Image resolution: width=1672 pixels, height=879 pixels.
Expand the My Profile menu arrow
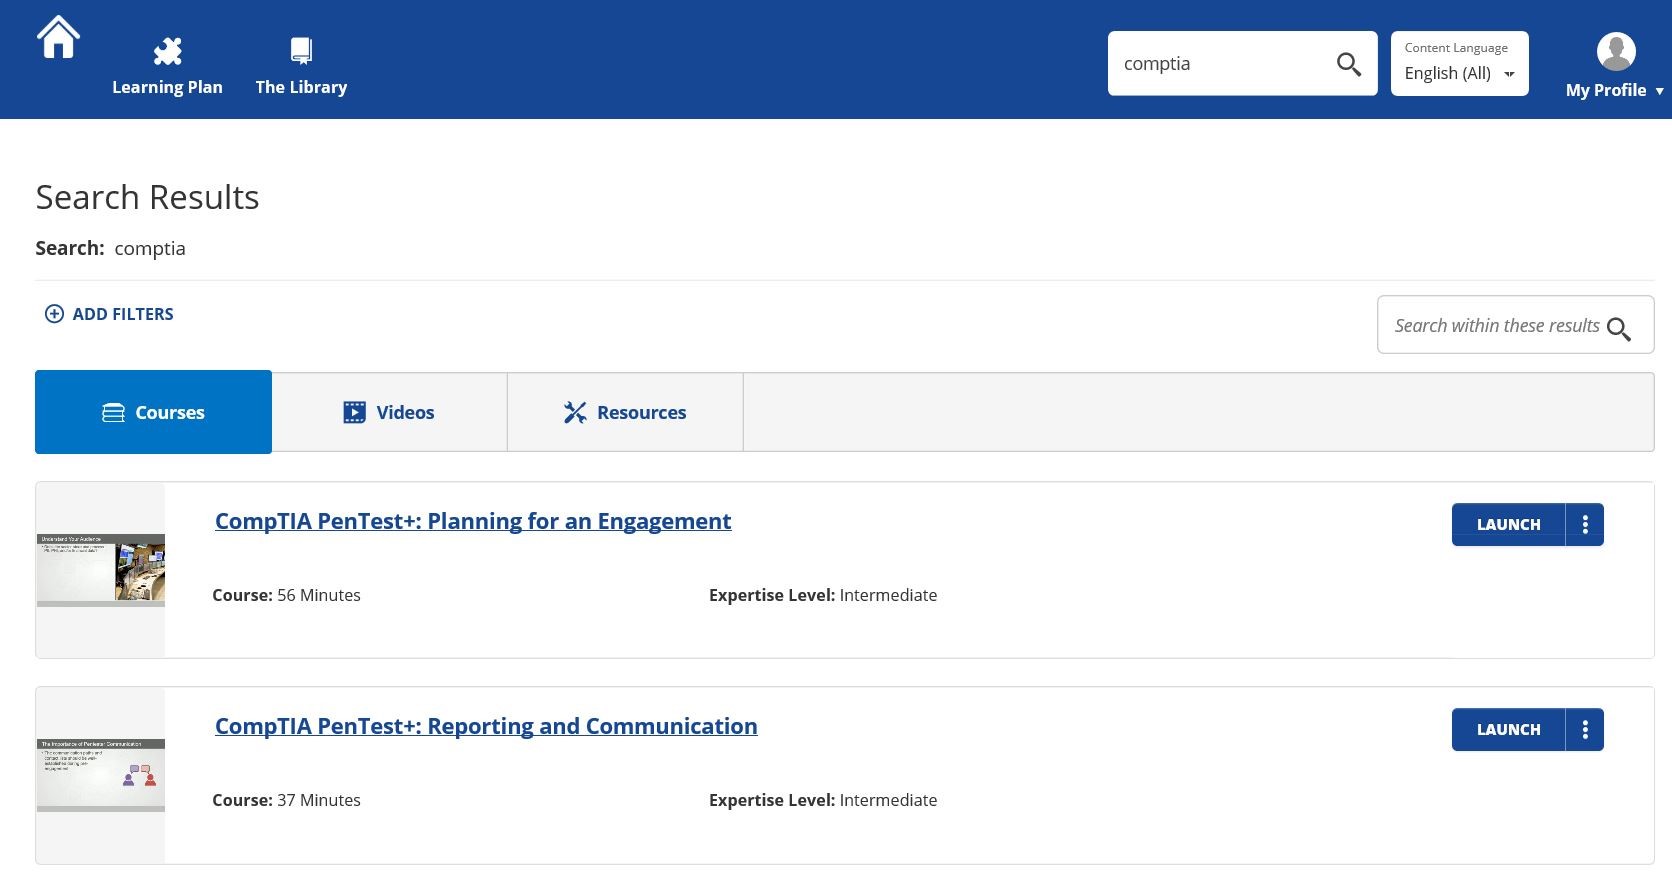(x=1660, y=91)
